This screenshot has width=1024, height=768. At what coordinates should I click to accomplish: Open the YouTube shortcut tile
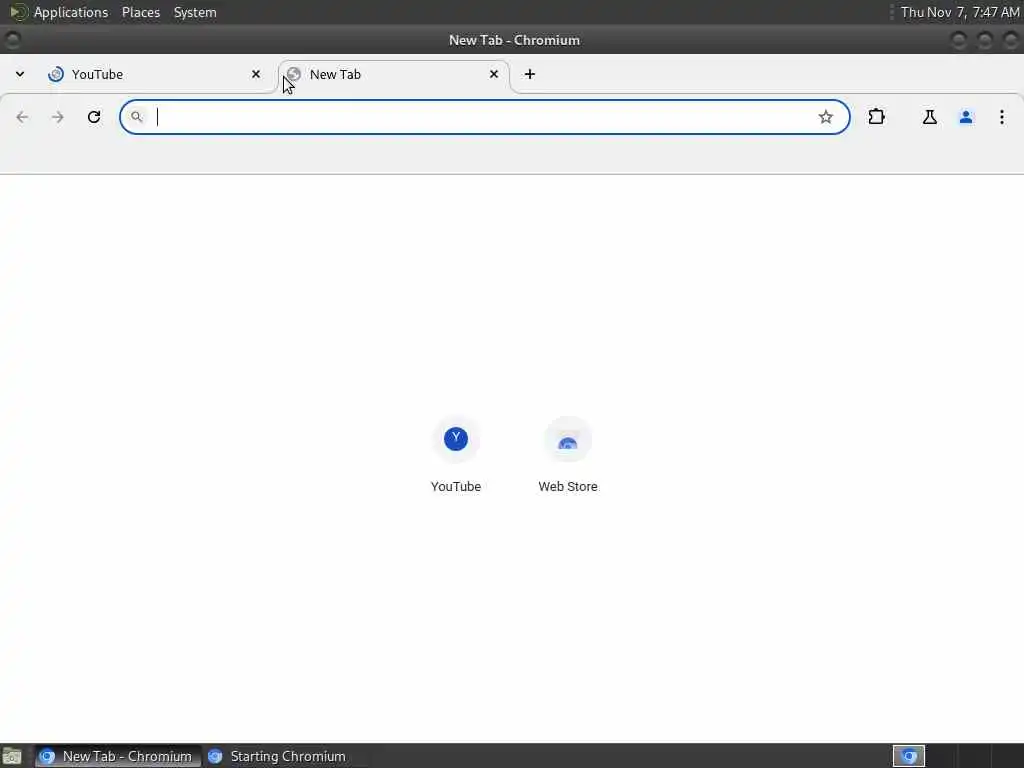click(456, 439)
